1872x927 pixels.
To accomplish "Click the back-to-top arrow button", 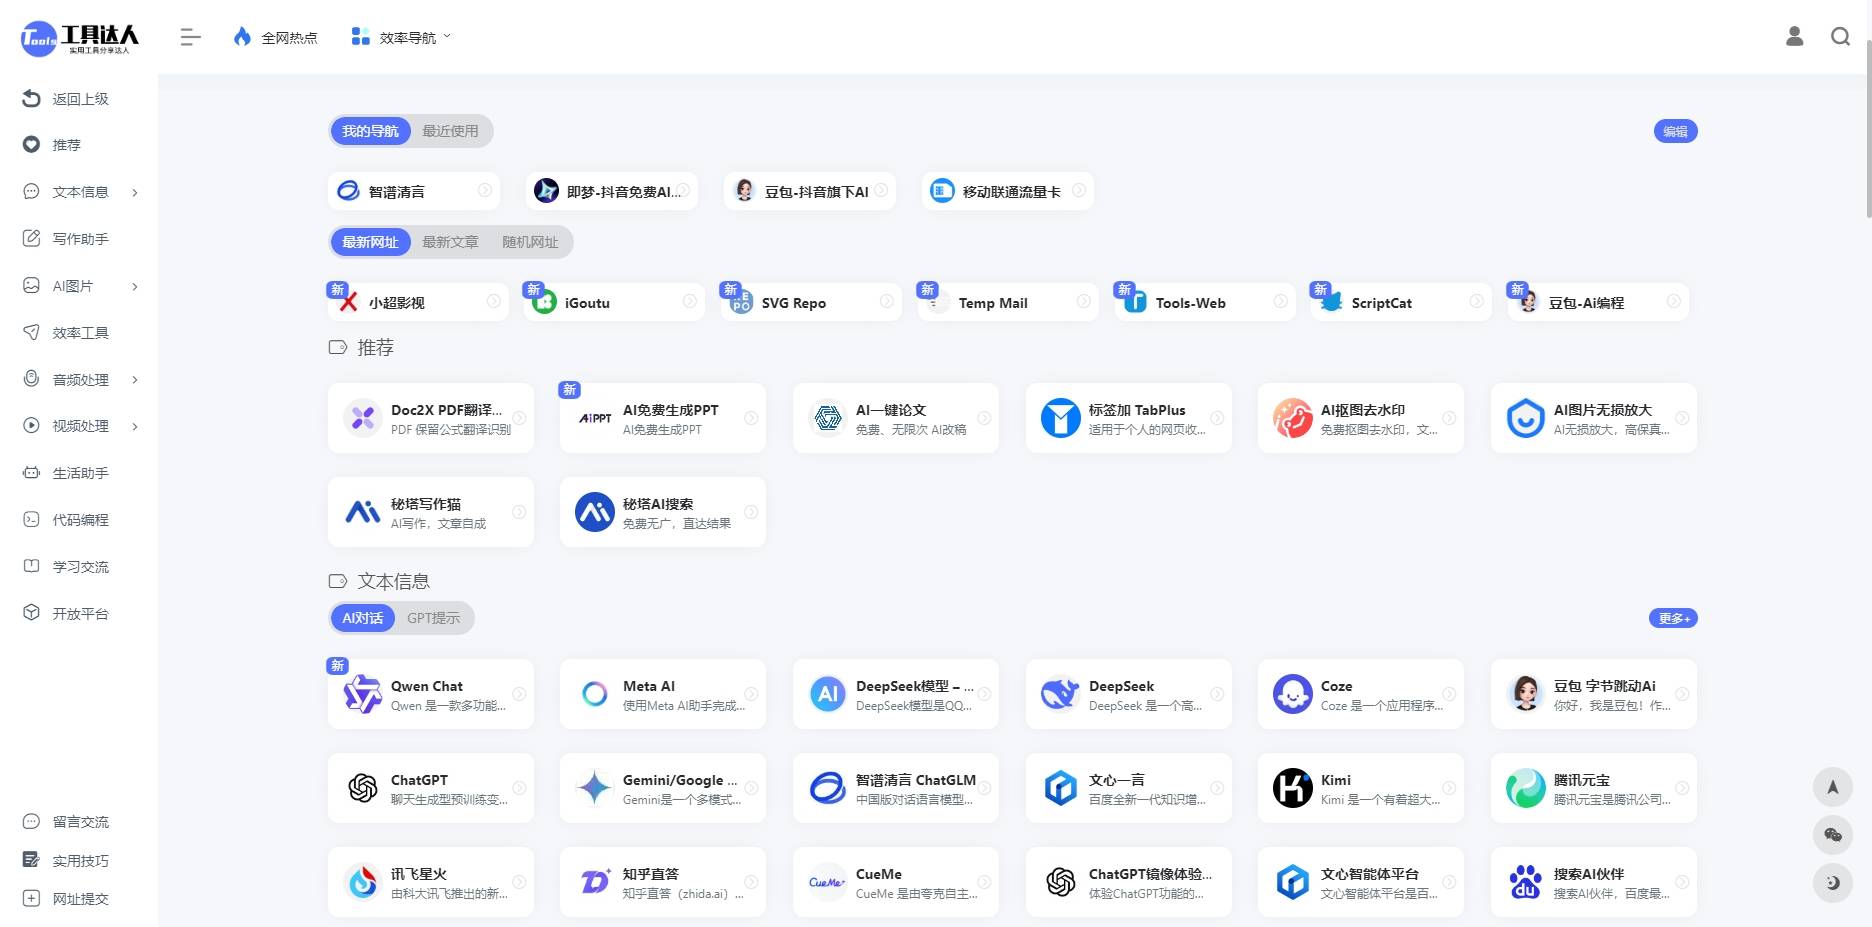I will pos(1833,787).
